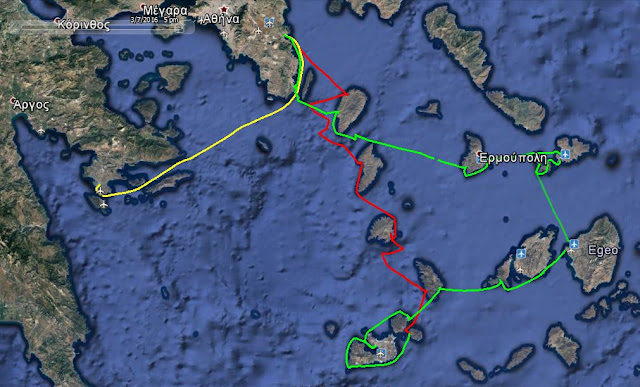Click the blue Athens airport icon
Viewport: 640px width, 387px height.
click(x=269, y=22)
